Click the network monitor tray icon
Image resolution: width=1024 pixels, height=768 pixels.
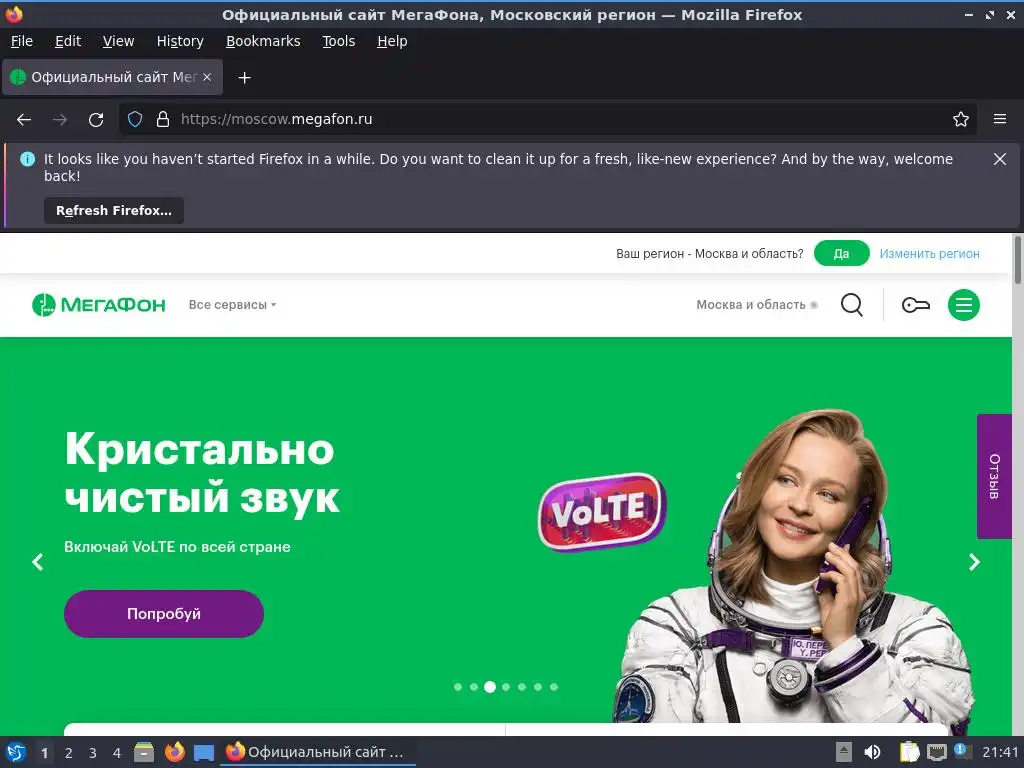coord(936,752)
